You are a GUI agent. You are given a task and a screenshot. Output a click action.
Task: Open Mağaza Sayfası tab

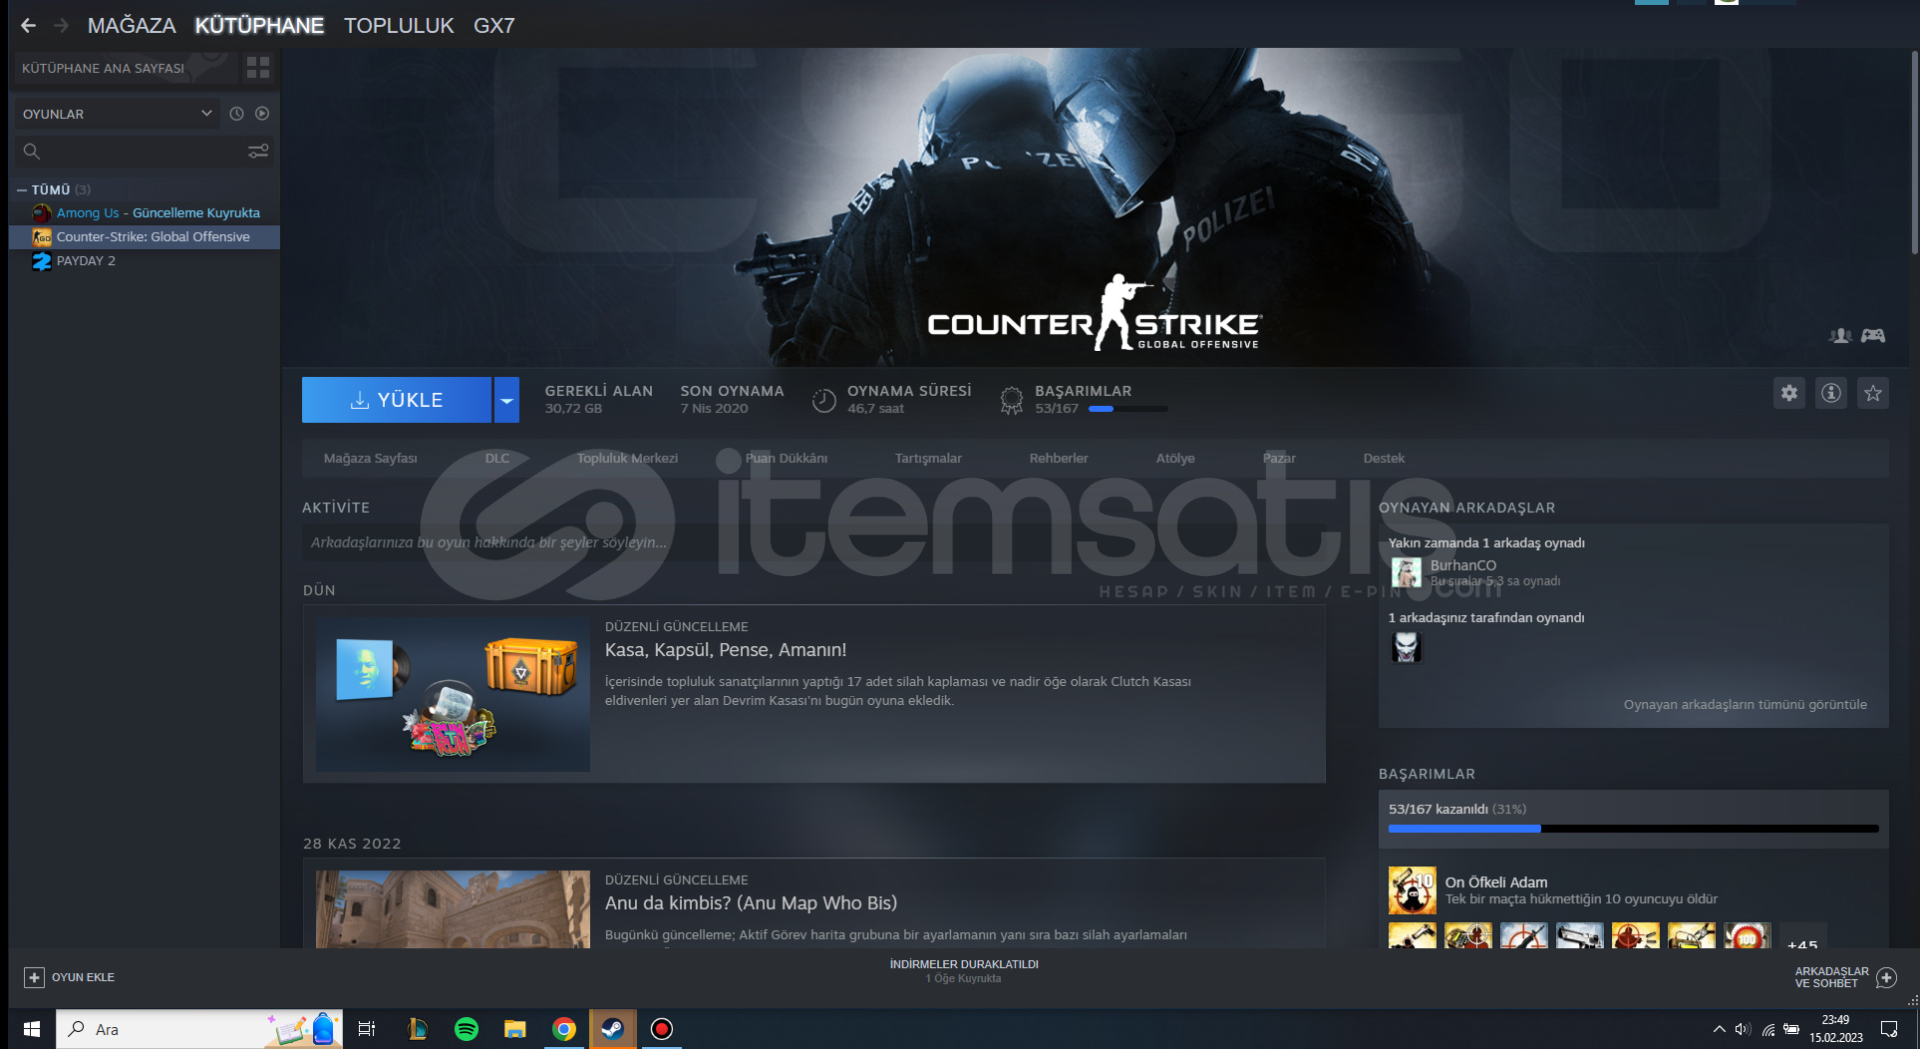[x=370, y=458]
